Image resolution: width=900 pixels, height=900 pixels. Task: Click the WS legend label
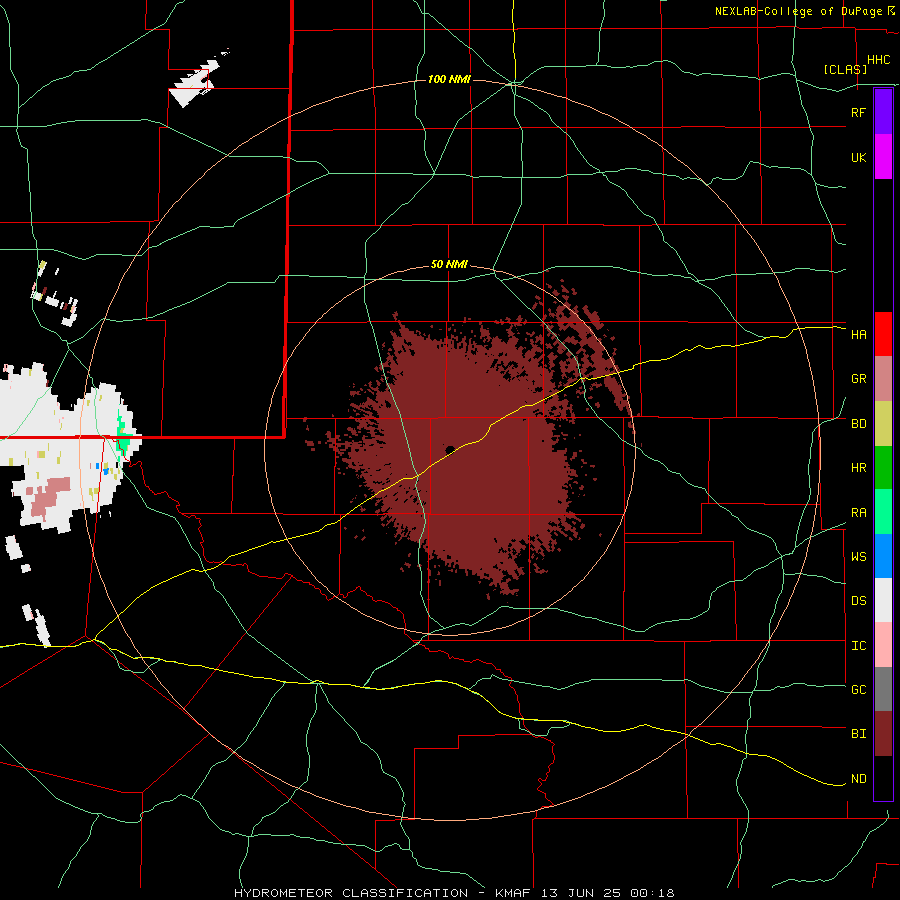click(858, 556)
